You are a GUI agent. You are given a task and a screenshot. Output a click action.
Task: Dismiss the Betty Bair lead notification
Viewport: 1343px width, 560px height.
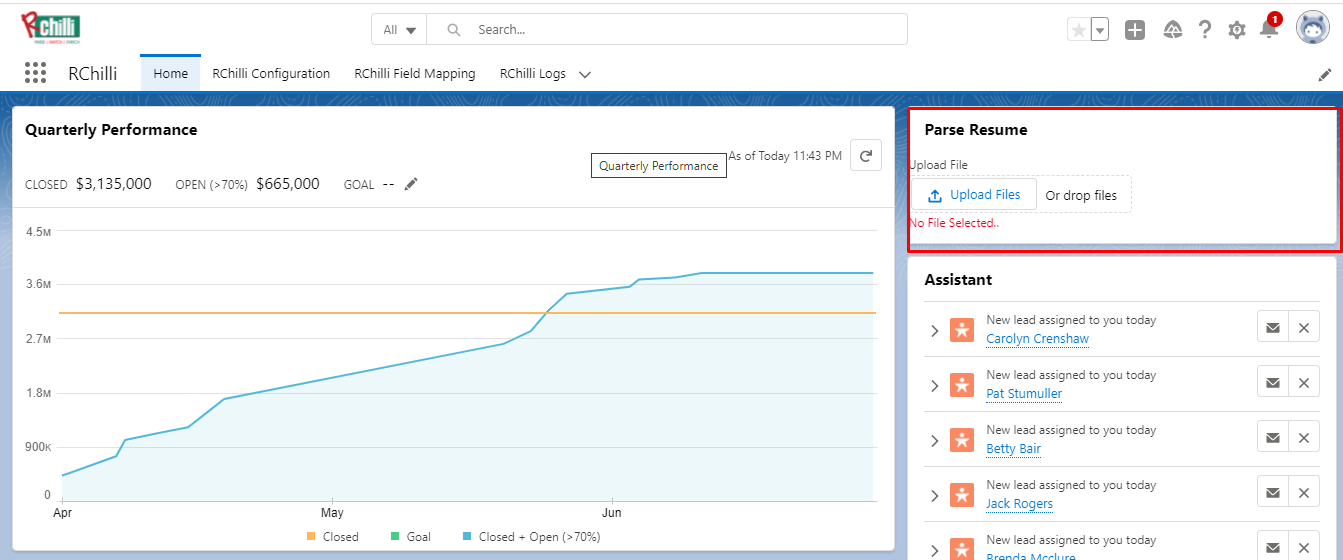(x=1303, y=437)
